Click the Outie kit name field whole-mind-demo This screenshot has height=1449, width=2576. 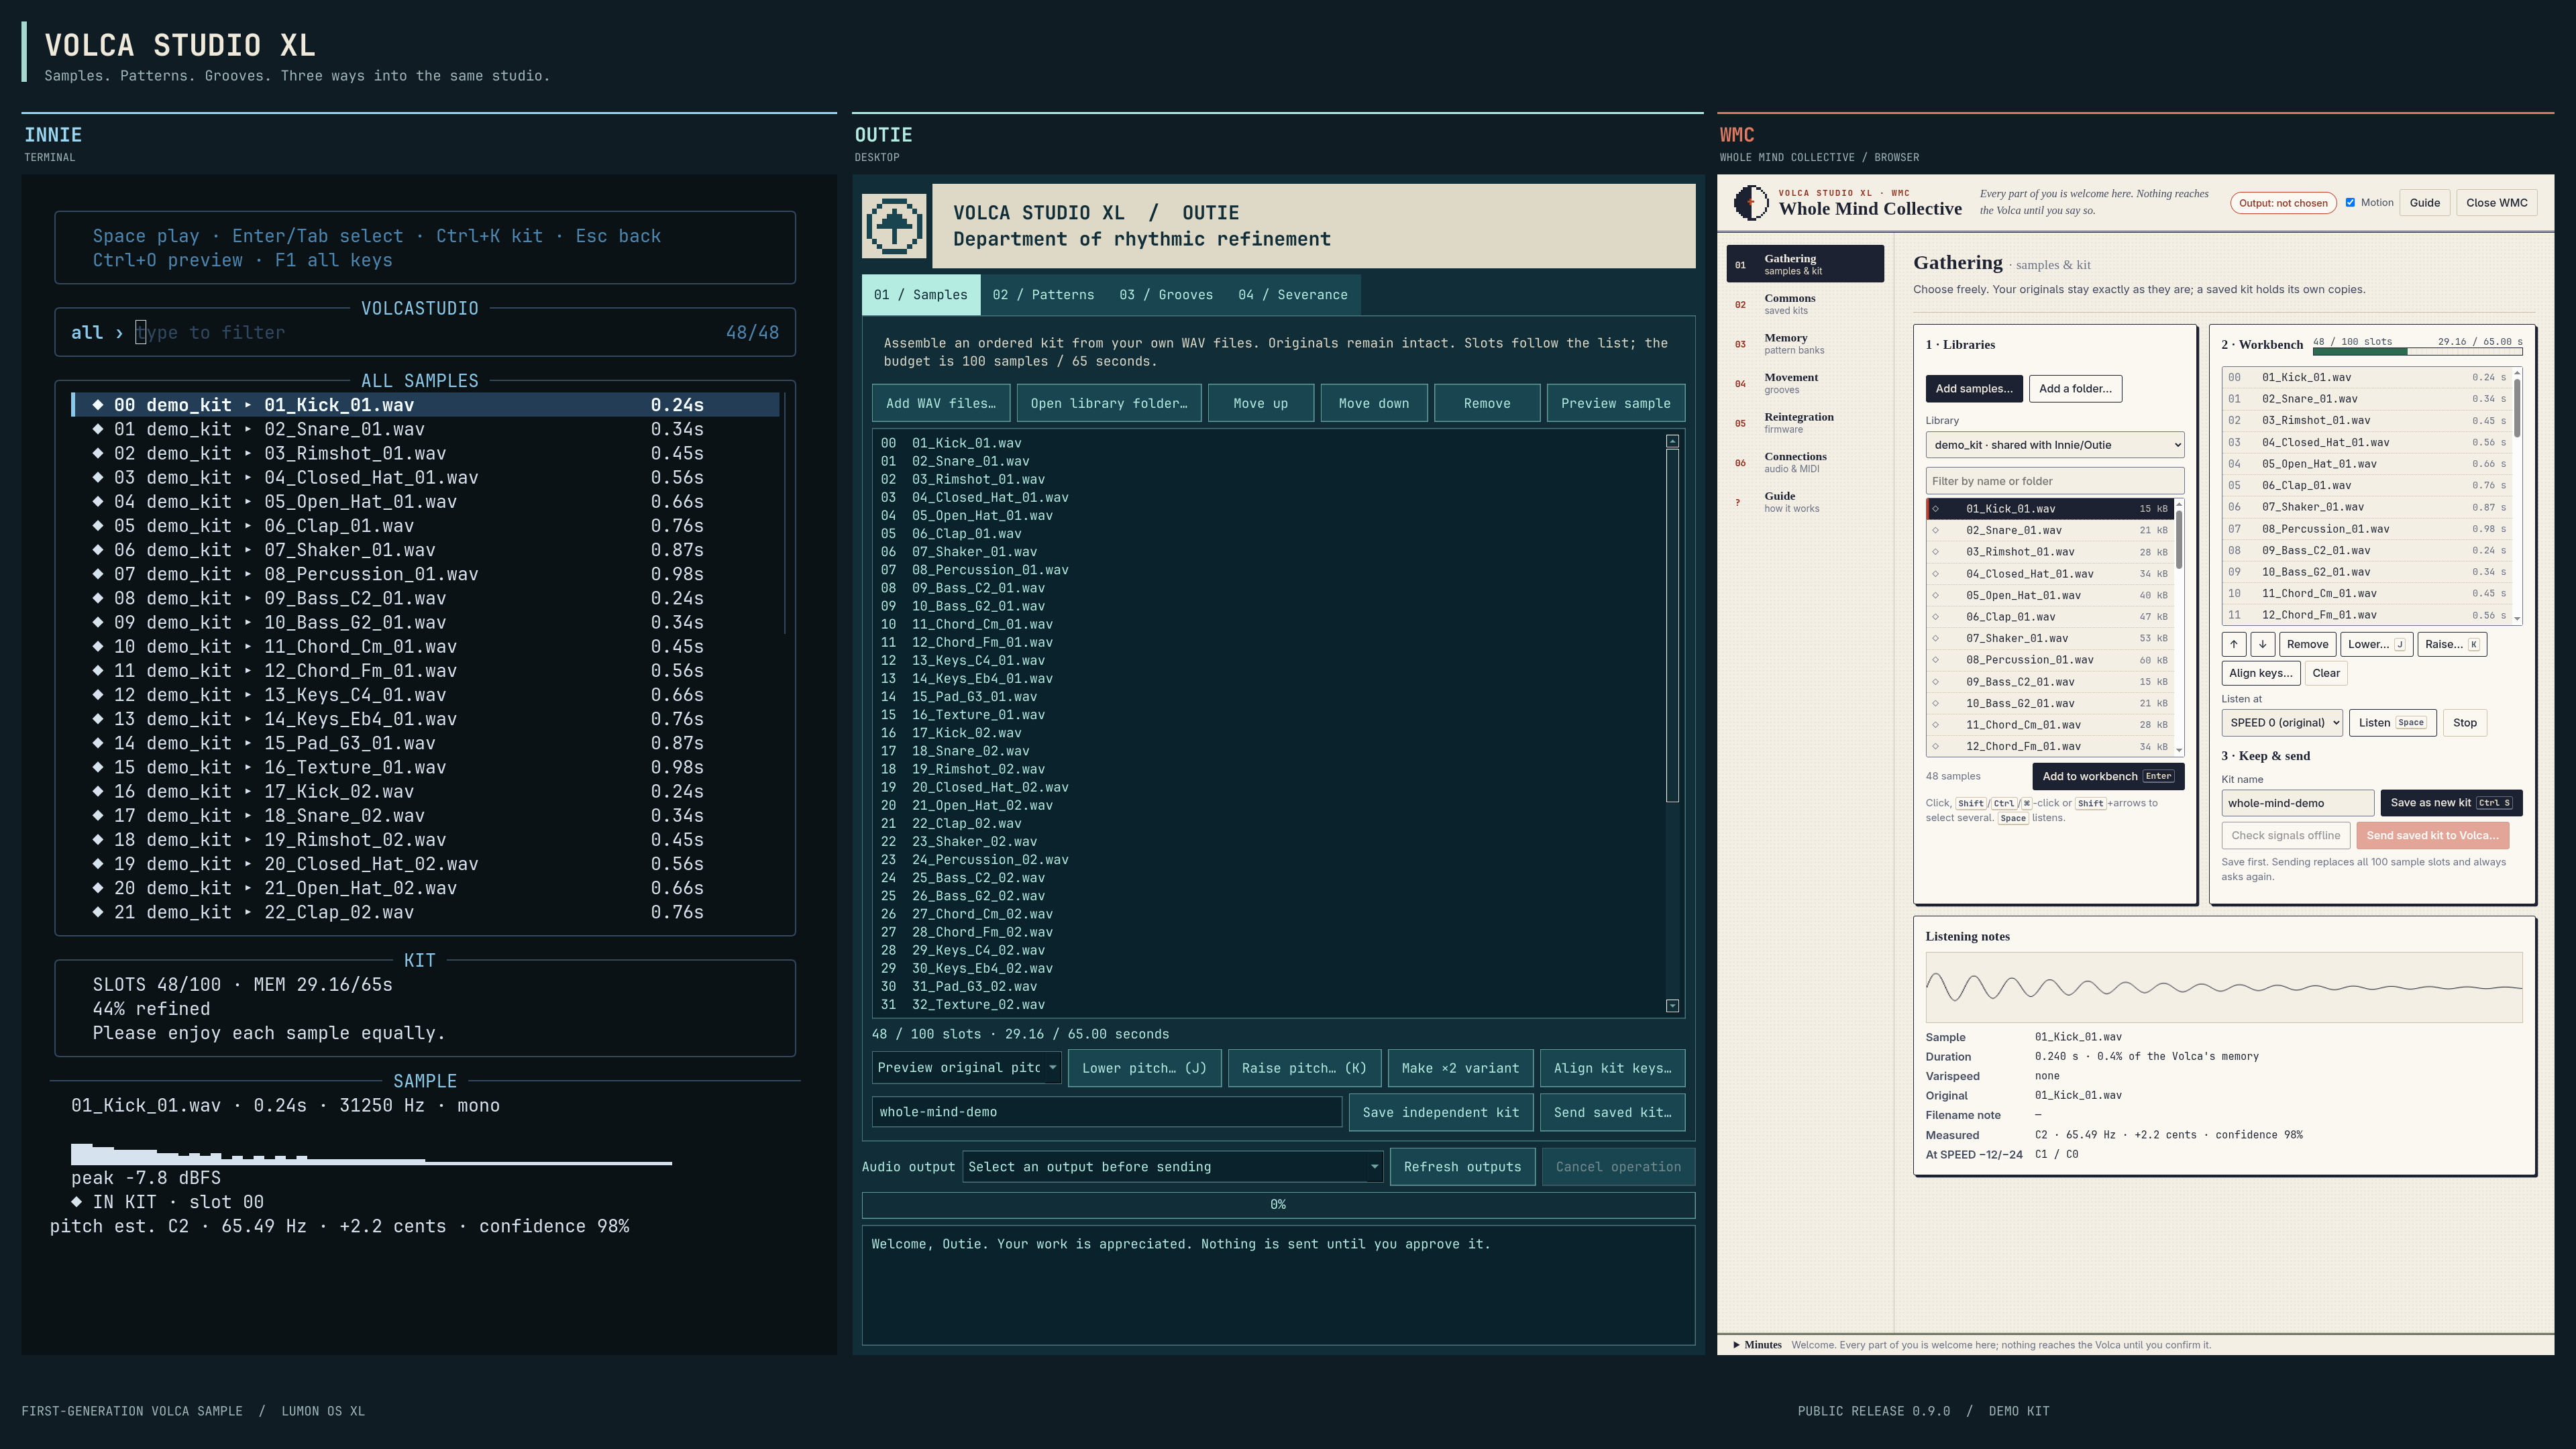click(x=1106, y=1112)
